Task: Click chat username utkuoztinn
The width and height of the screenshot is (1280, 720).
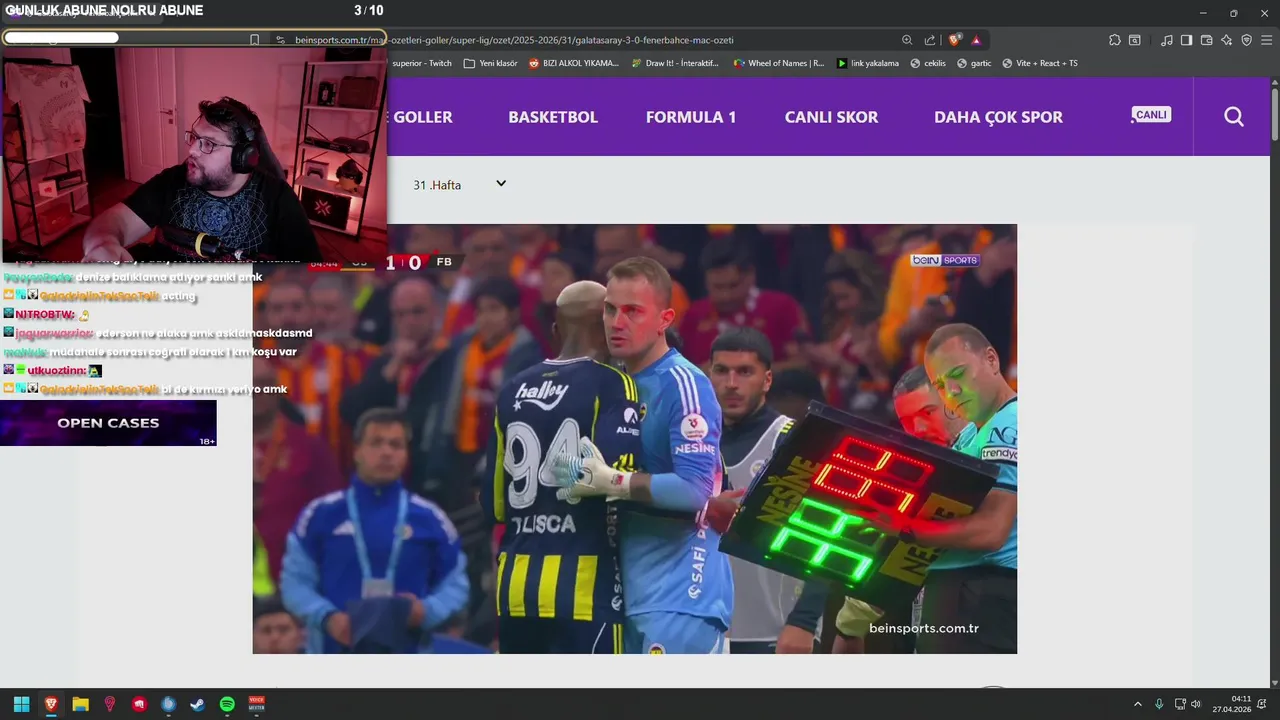Action: [x=56, y=370]
